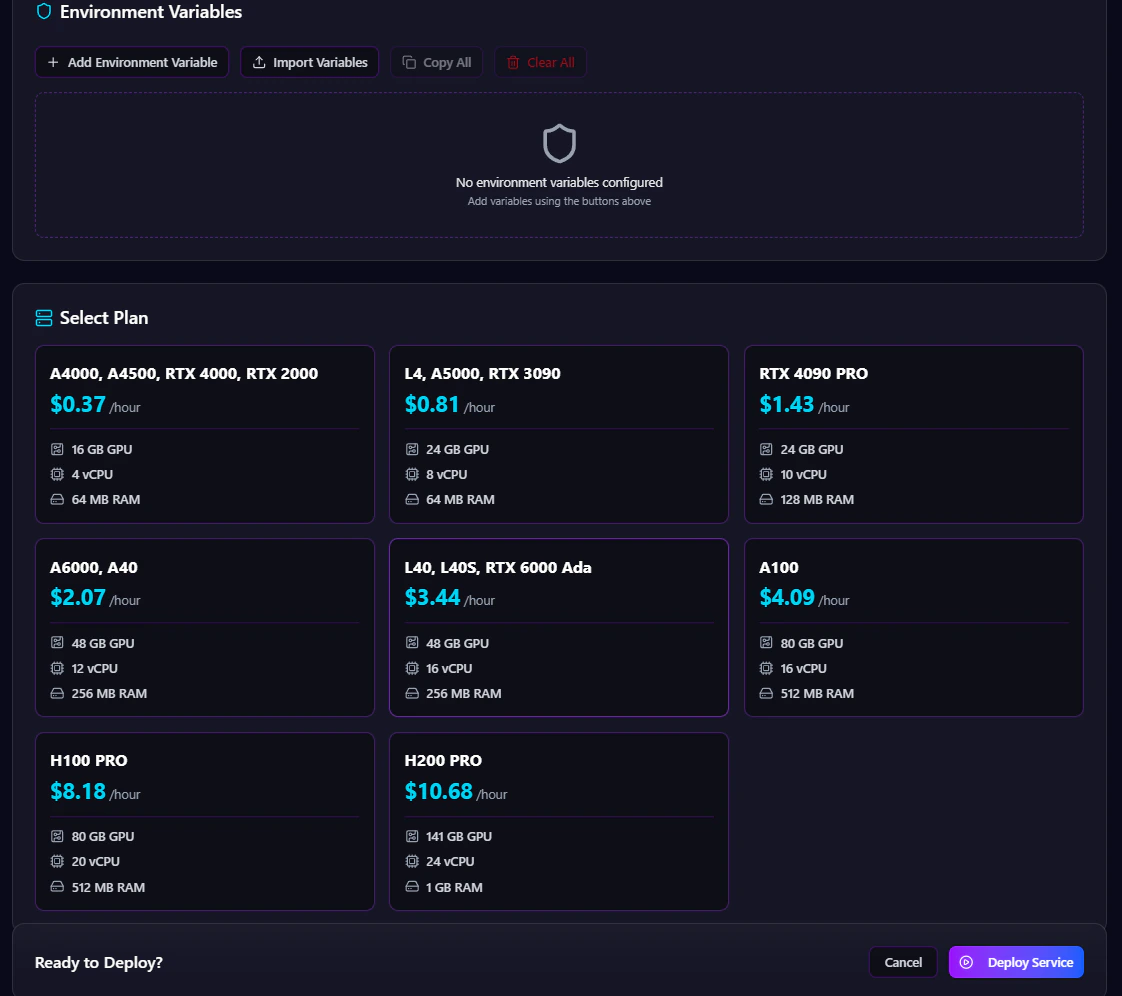Image resolution: width=1122 pixels, height=996 pixels.
Task: Click the $10.68 price text
Action: (439, 791)
